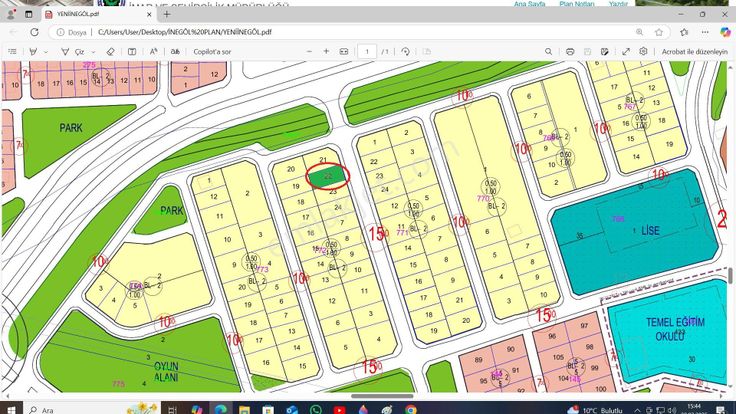
Task: Click OYUN ALANI label on map
Action: pyautogui.click(x=166, y=371)
